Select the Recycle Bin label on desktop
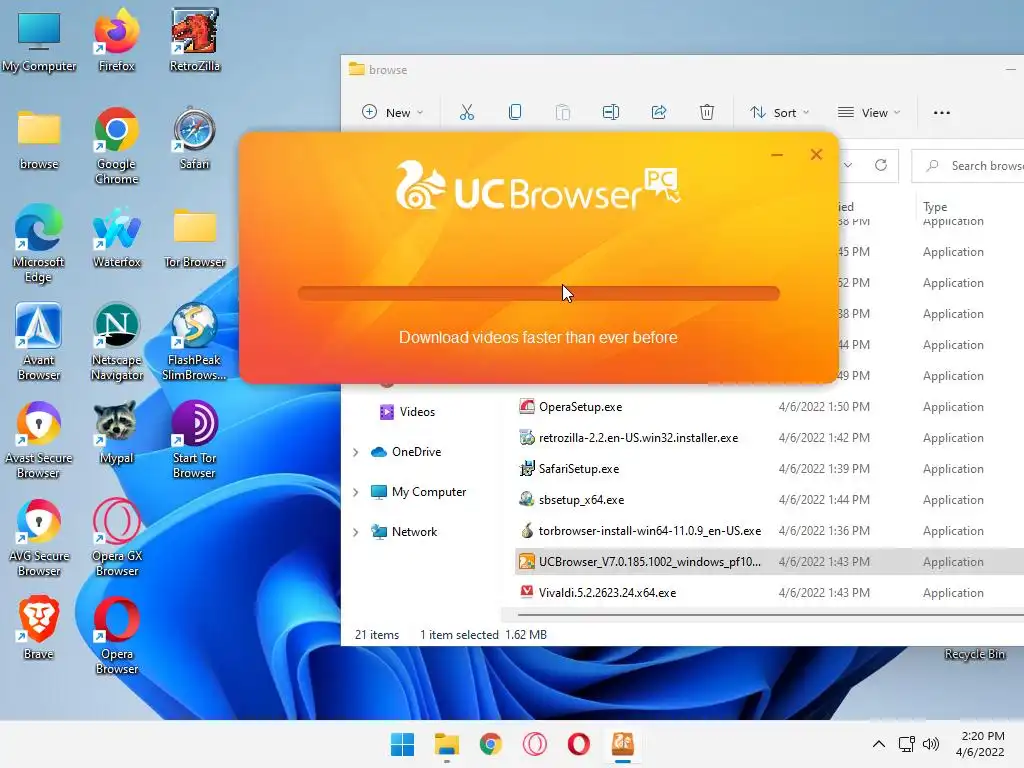This screenshot has height=768, width=1024. click(x=974, y=654)
